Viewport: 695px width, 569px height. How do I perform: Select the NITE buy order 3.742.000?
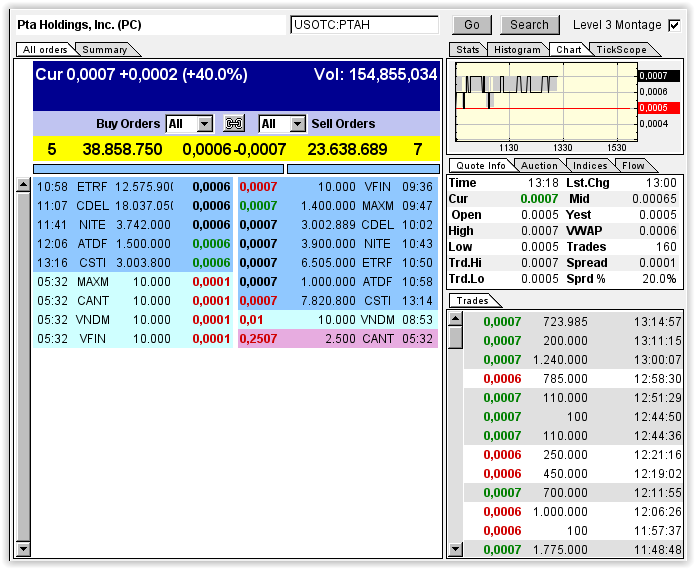pos(133,225)
